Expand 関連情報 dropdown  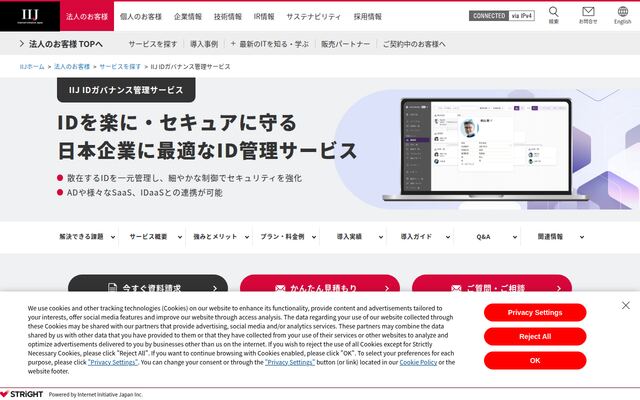[556, 237]
